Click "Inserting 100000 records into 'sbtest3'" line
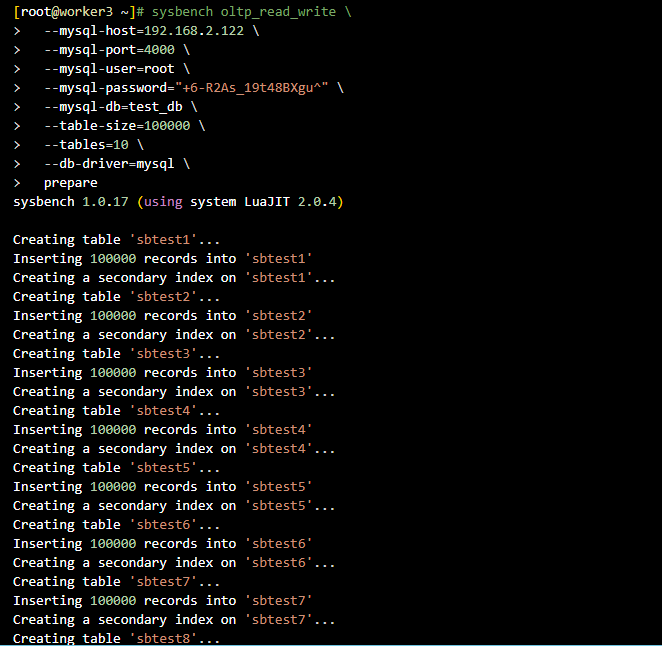This screenshot has width=662, height=646. [x=163, y=373]
